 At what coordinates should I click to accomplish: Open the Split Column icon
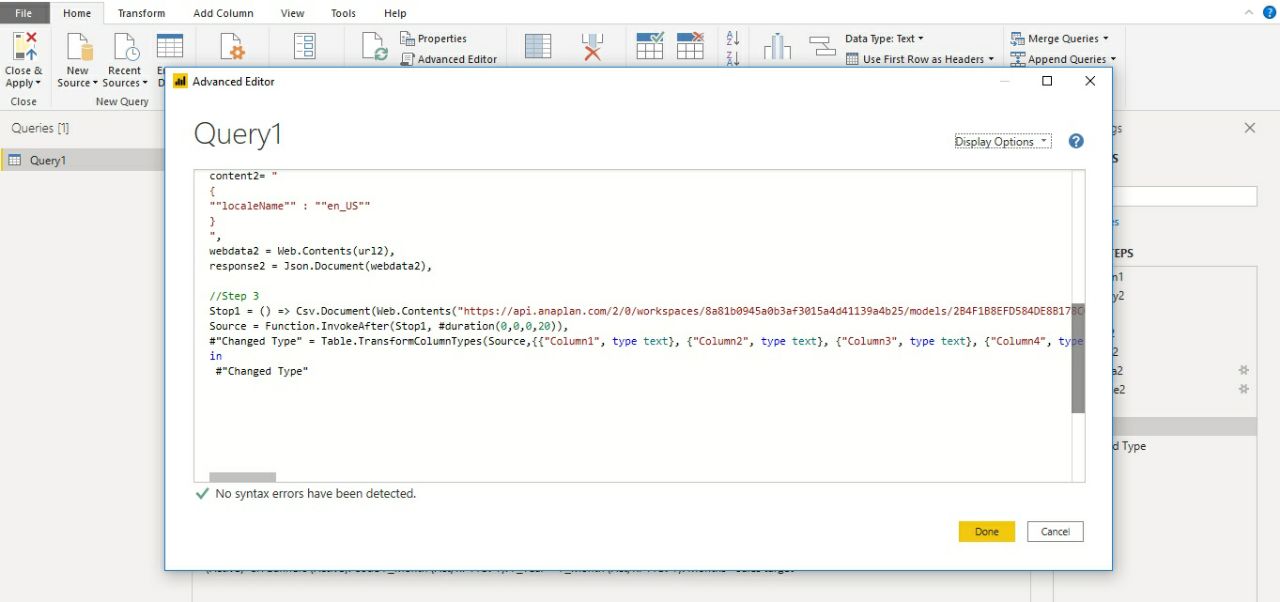777,46
